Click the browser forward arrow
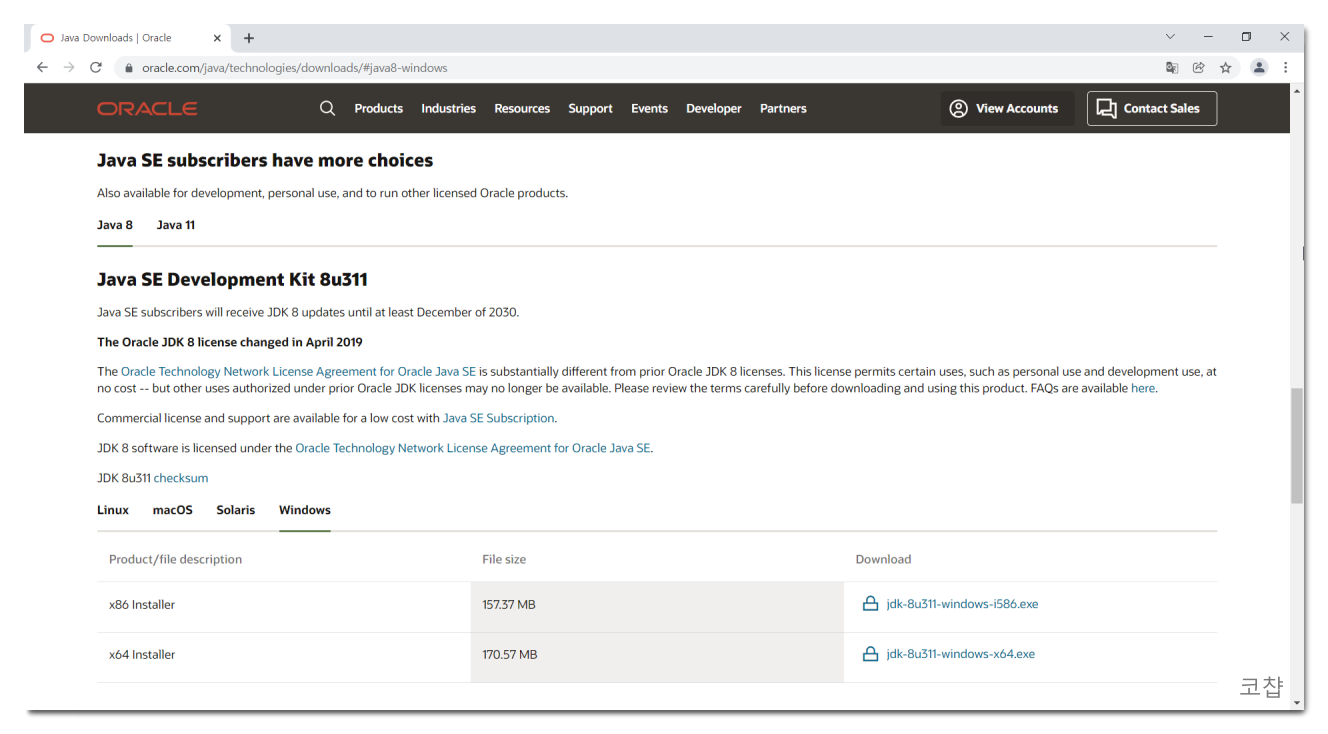This screenshot has width=1328, height=734. tap(69, 67)
